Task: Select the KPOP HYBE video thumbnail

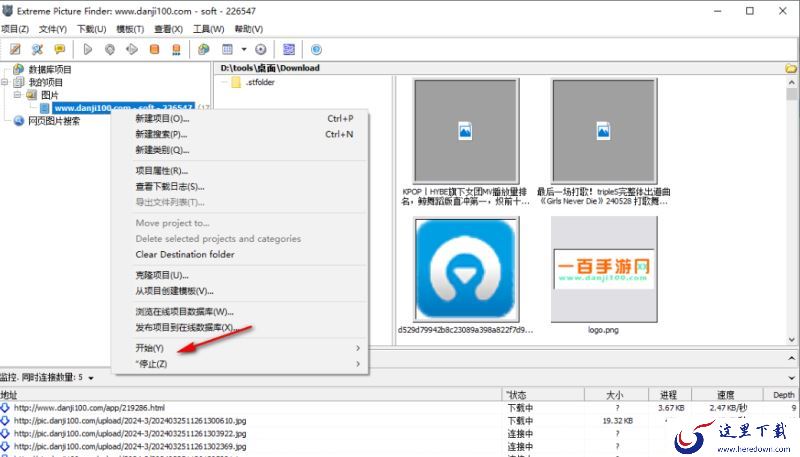Action: point(466,131)
